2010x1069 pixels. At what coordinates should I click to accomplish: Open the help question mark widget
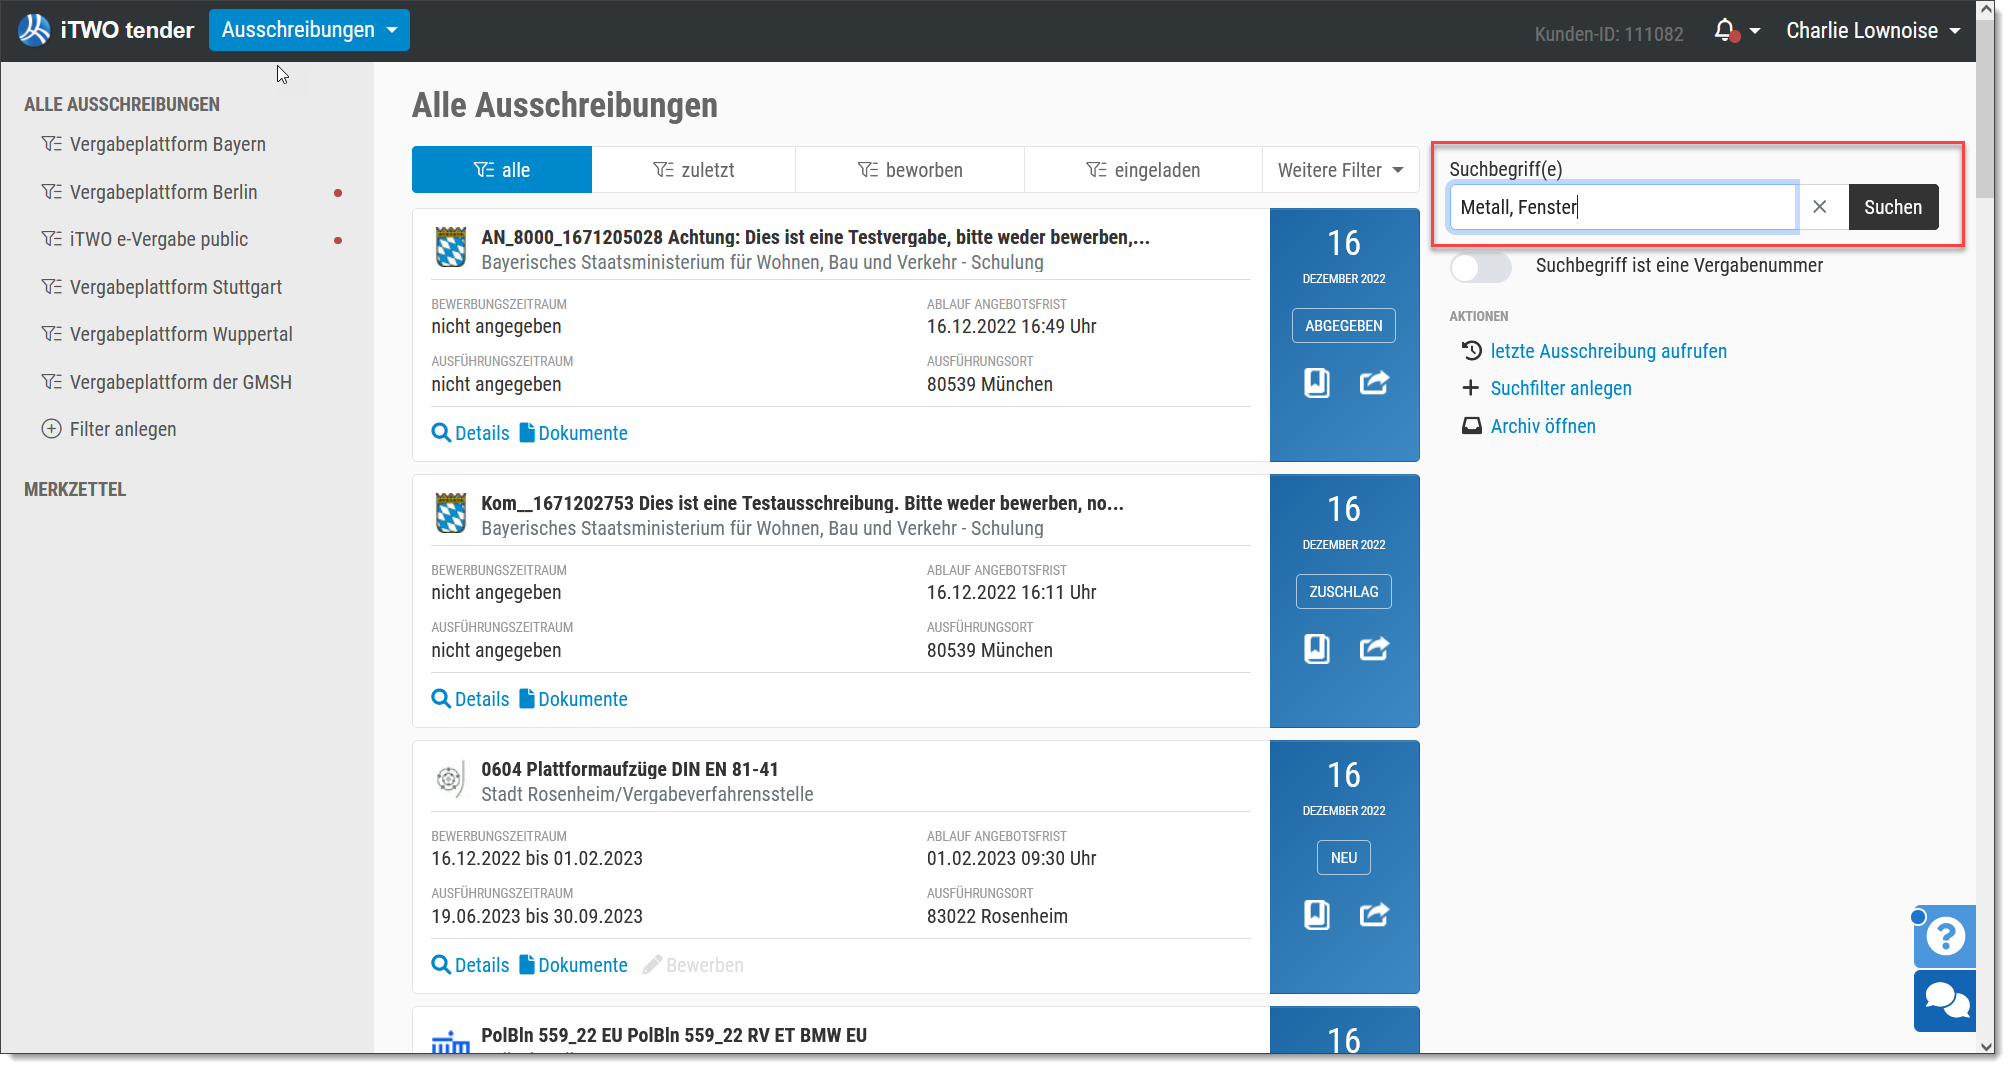click(1945, 936)
